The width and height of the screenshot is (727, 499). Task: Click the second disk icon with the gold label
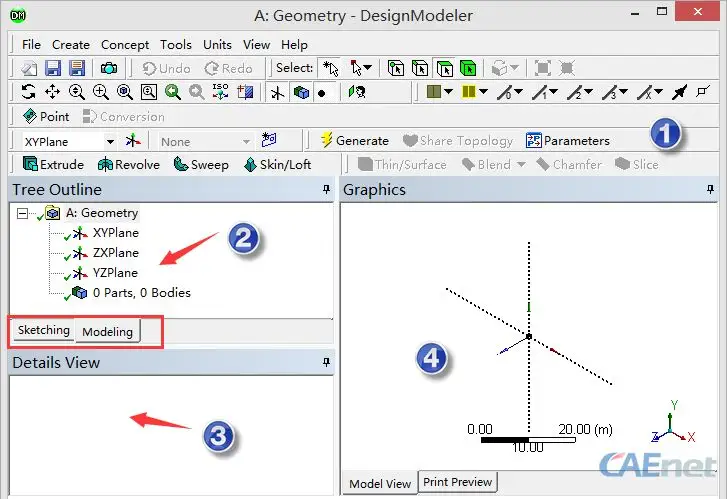[77, 69]
